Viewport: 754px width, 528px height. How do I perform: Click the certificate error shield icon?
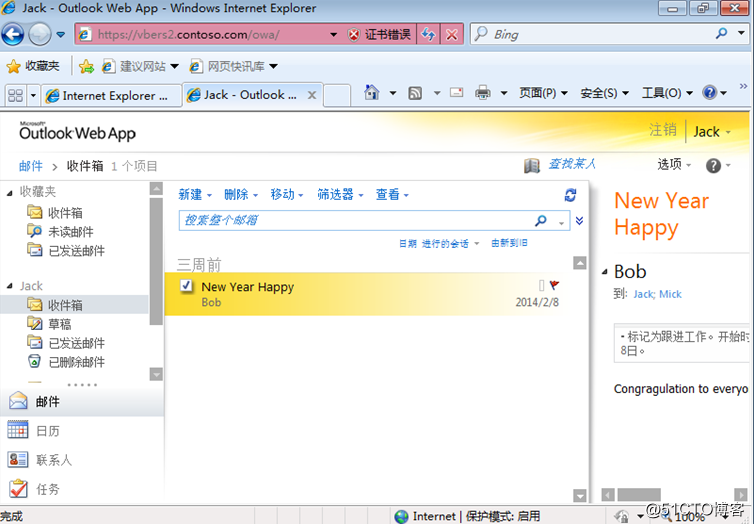point(354,35)
